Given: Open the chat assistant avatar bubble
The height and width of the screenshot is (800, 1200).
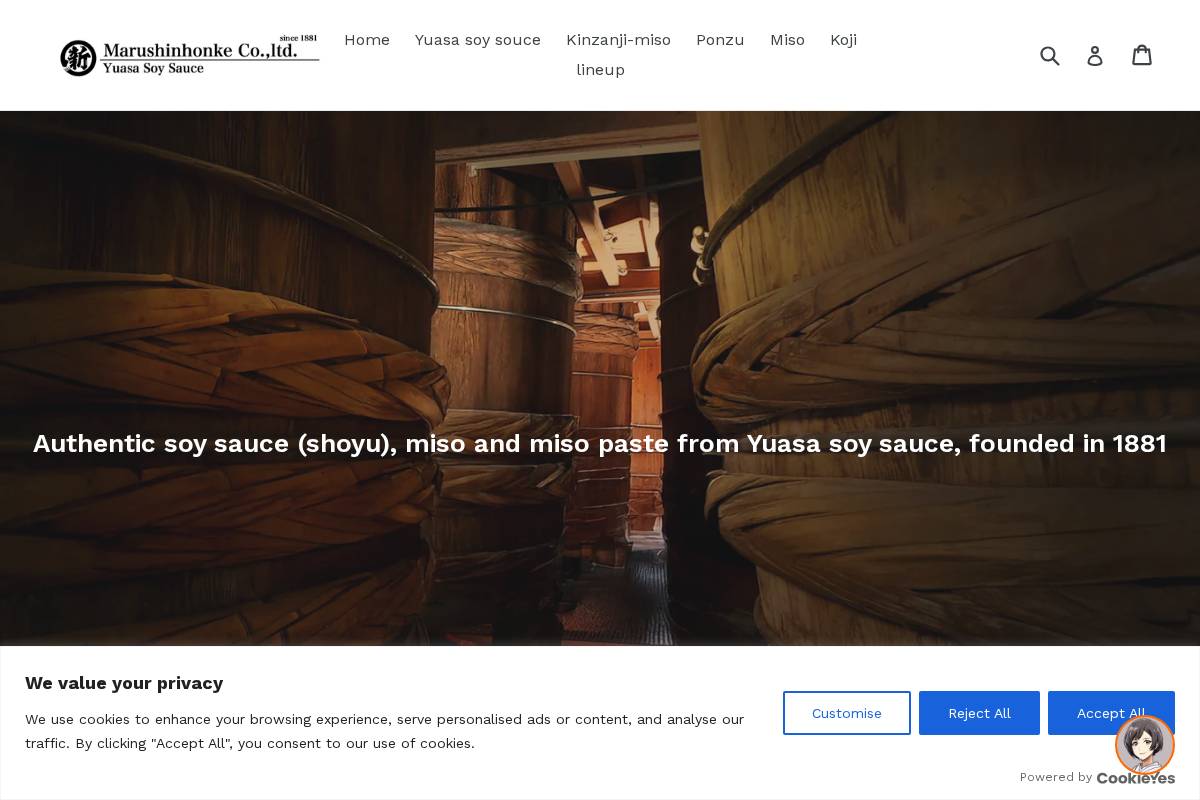Looking at the screenshot, I should (1144, 745).
